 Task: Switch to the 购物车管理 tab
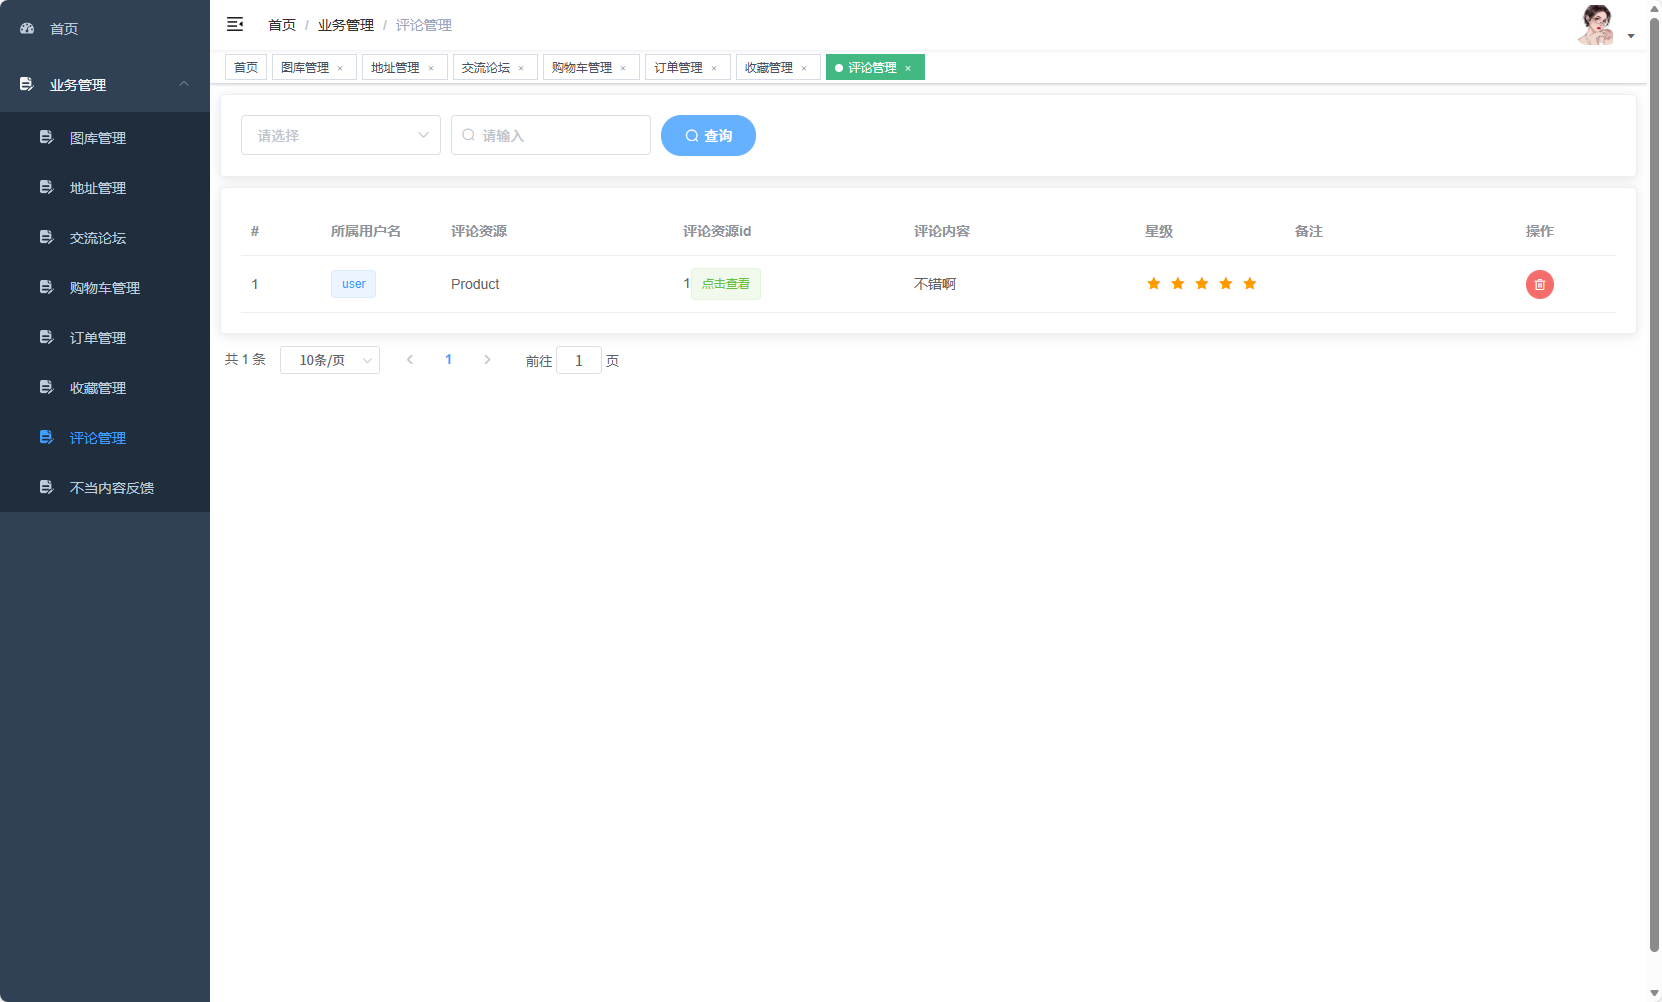(582, 68)
